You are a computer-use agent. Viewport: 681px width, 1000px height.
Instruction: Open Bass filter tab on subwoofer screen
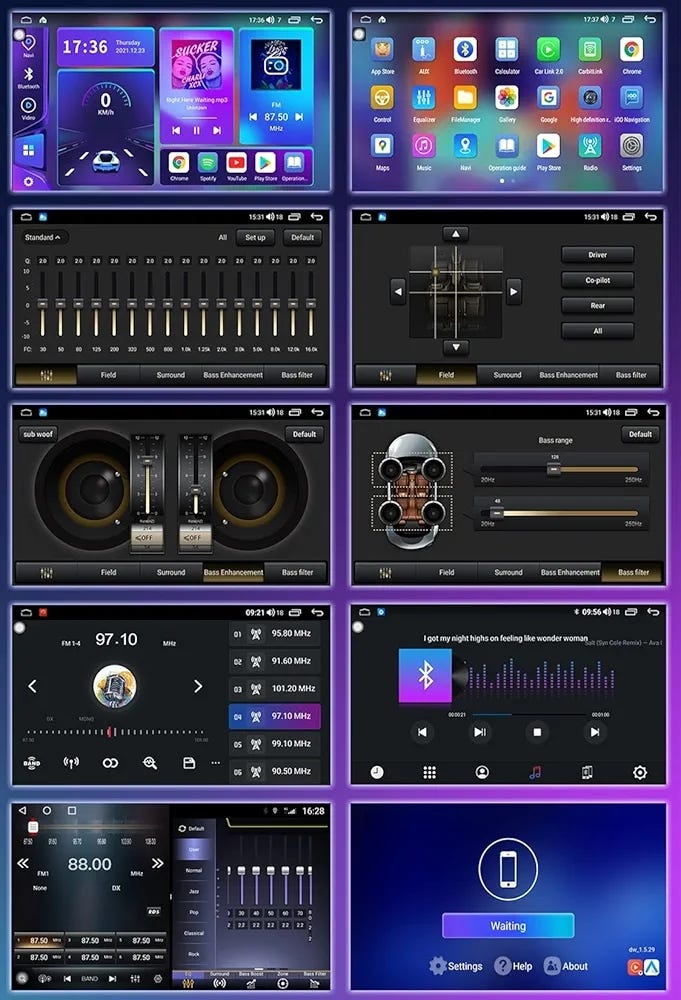[x=297, y=572]
